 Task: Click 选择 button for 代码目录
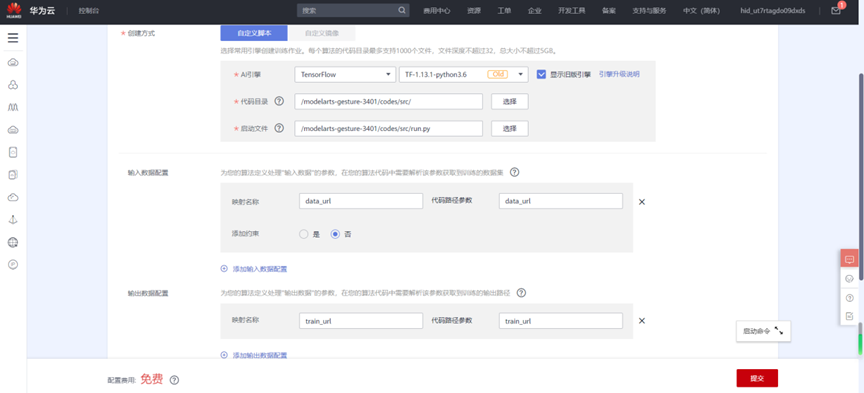pyautogui.click(x=510, y=101)
